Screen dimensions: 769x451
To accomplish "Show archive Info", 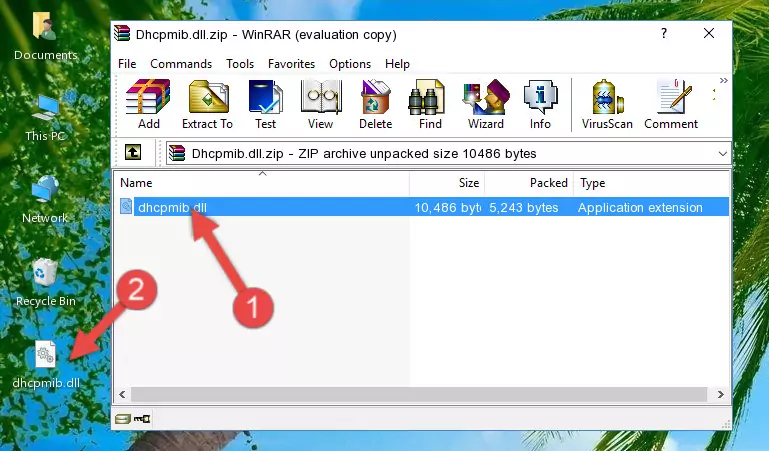I will [x=540, y=104].
